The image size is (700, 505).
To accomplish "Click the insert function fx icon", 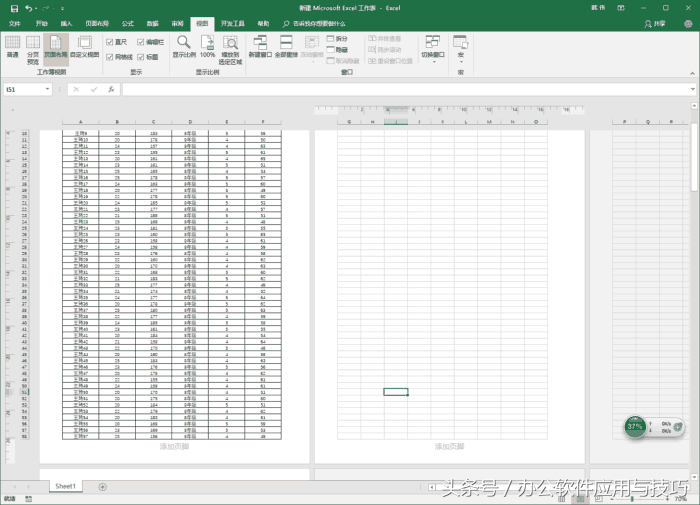I will coord(111,89).
